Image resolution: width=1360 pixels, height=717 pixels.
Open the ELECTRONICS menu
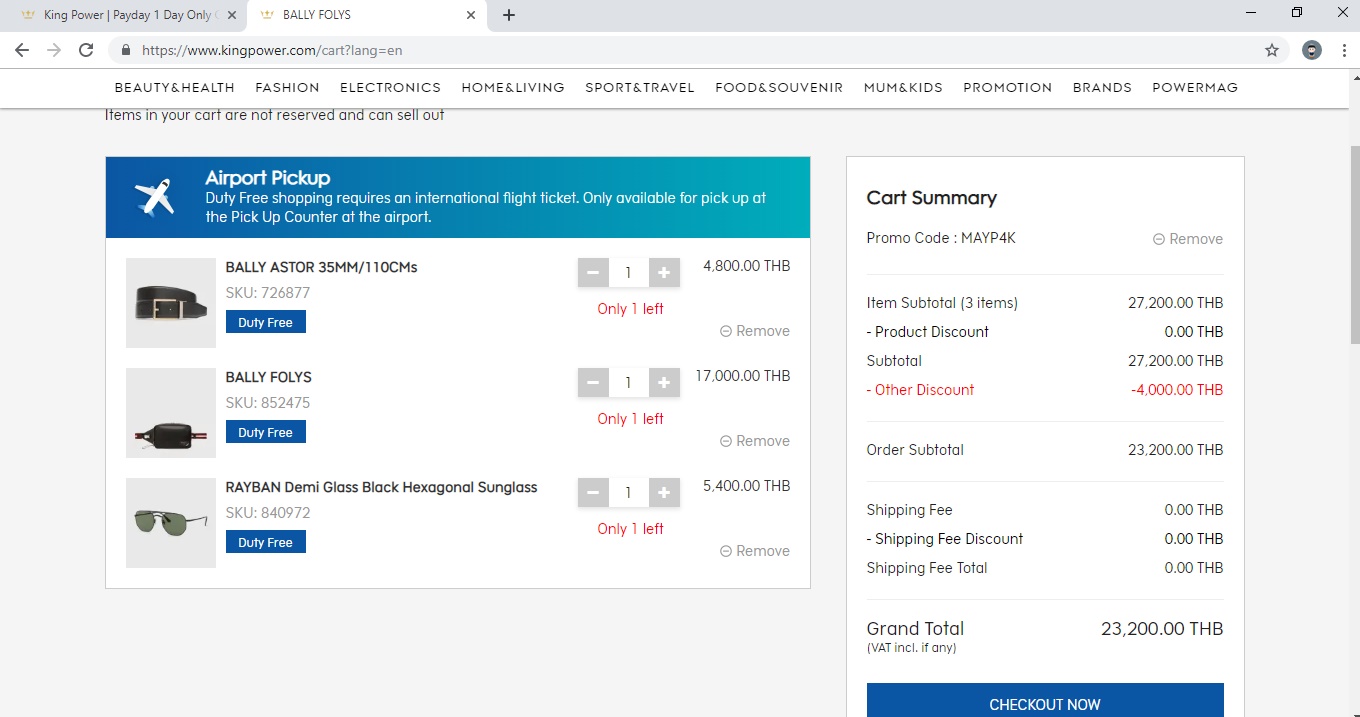click(390, 87)
